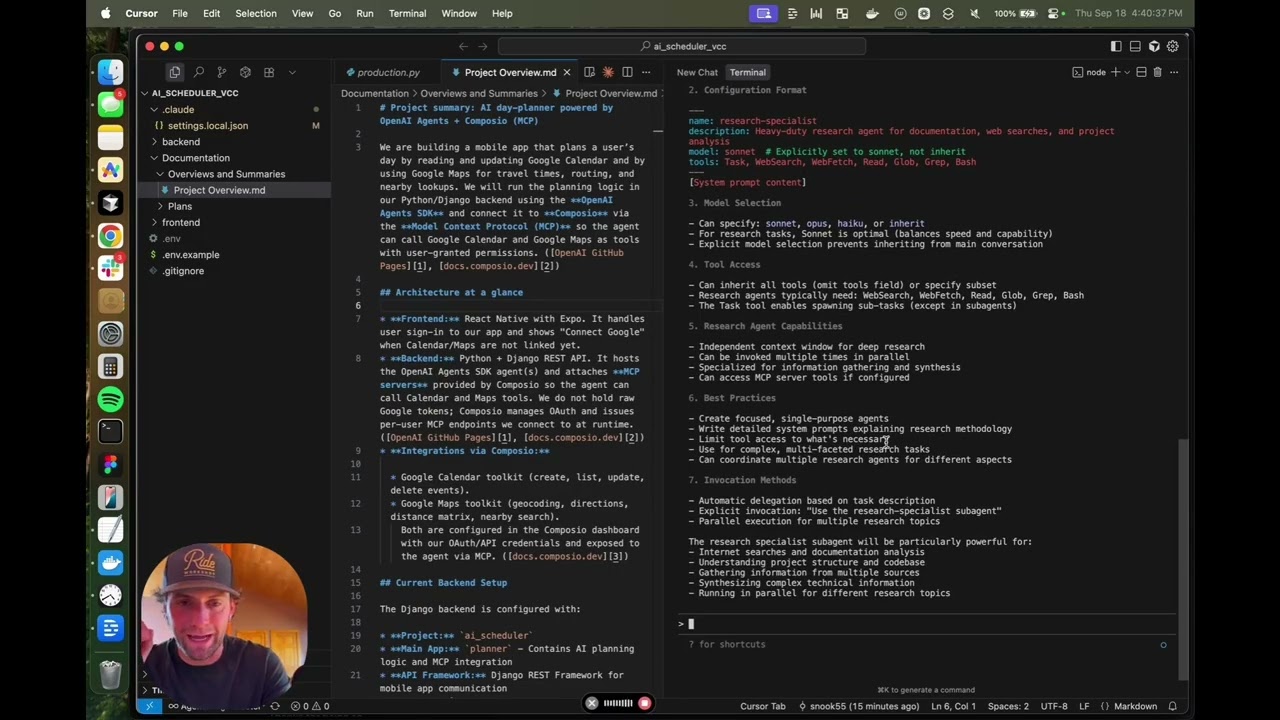This screenshot has height=720, width=1280.
Task: Click the terminal prompt input line
Action: [x=925, y=624]
